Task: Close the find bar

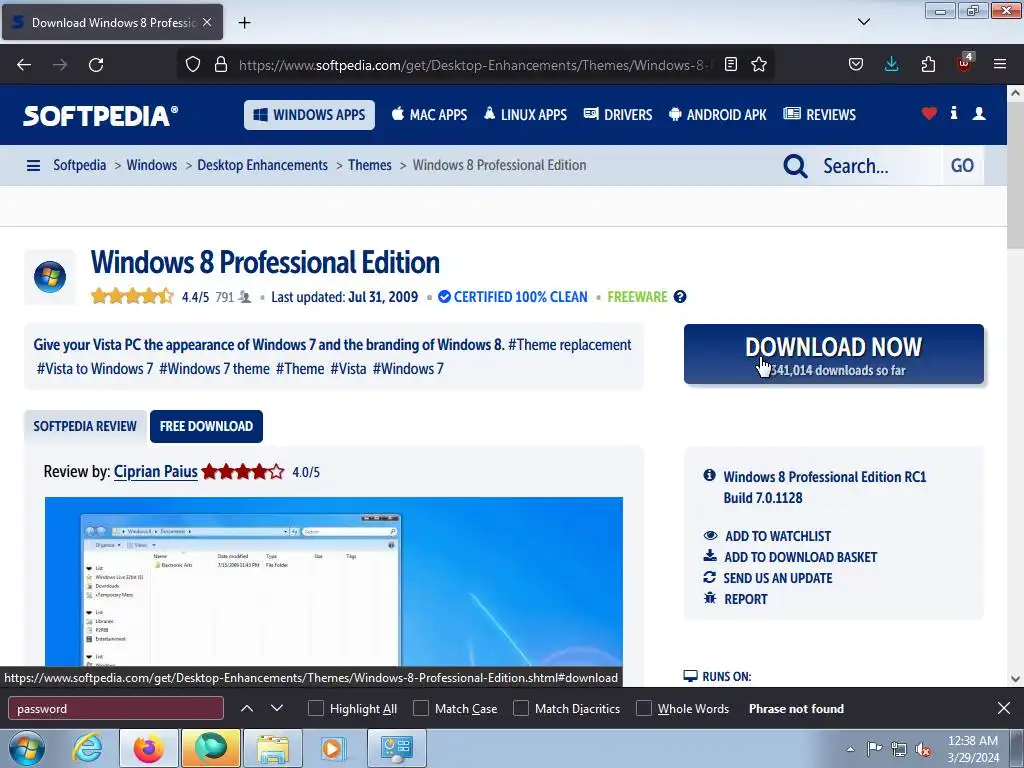Action: [x=1004, y=709]
